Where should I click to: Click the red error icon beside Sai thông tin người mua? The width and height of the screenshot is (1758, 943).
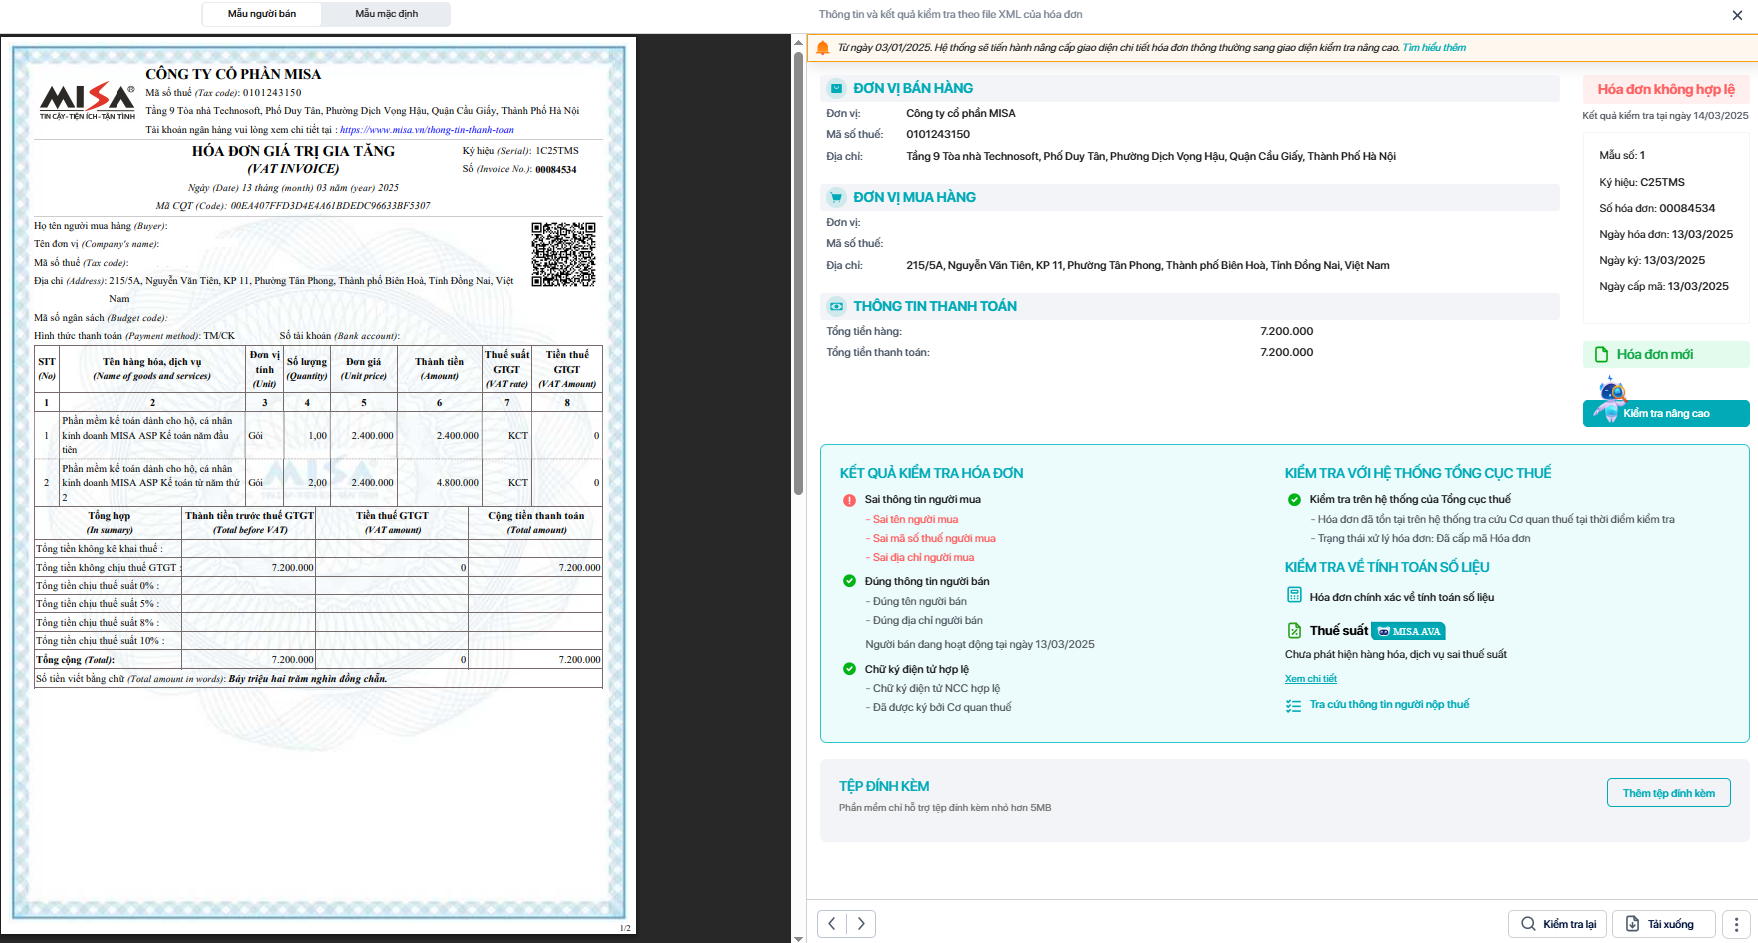pyautogui.click(x=849, y=500)
